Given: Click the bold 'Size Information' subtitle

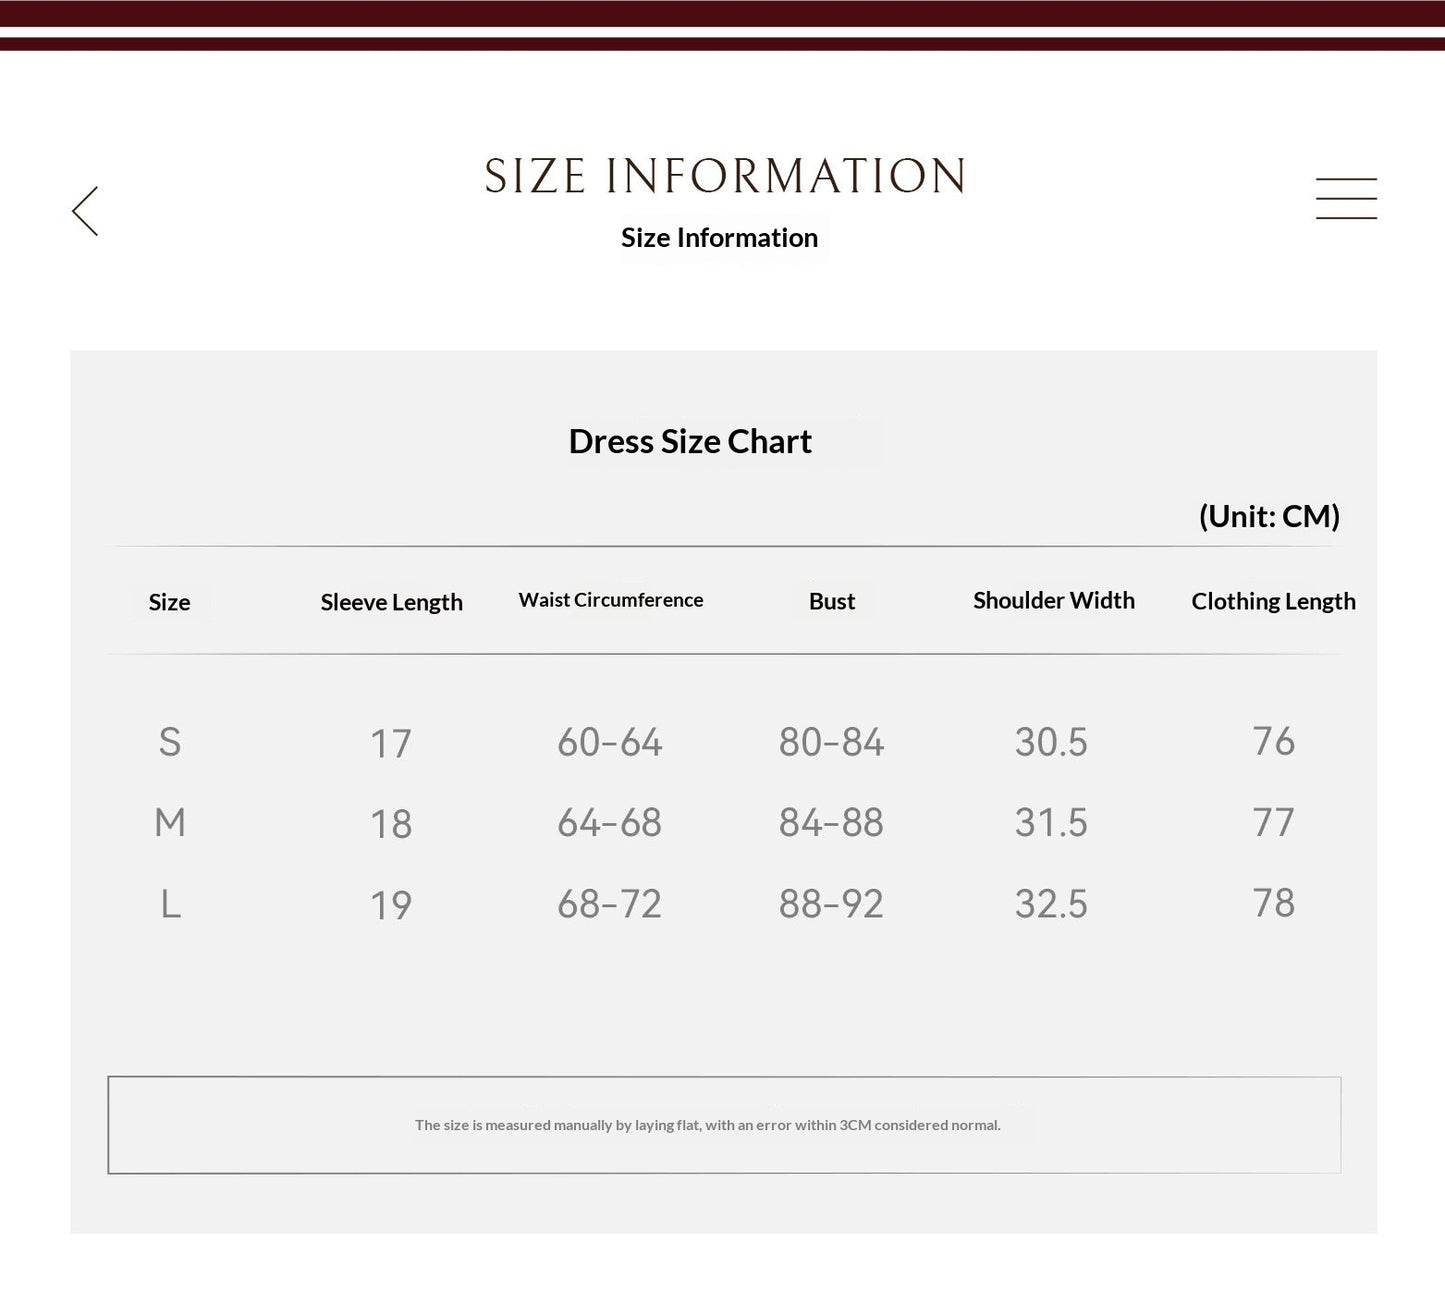Looking at the screenshot, I should click(719, 238).
